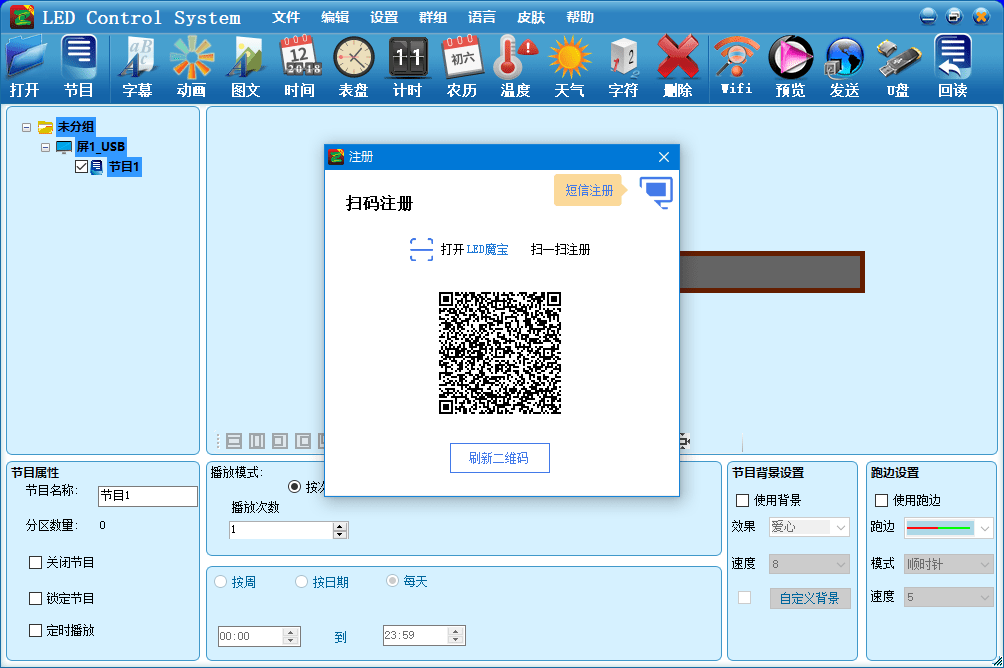Start 预览 program preview

tap(790, 65)
